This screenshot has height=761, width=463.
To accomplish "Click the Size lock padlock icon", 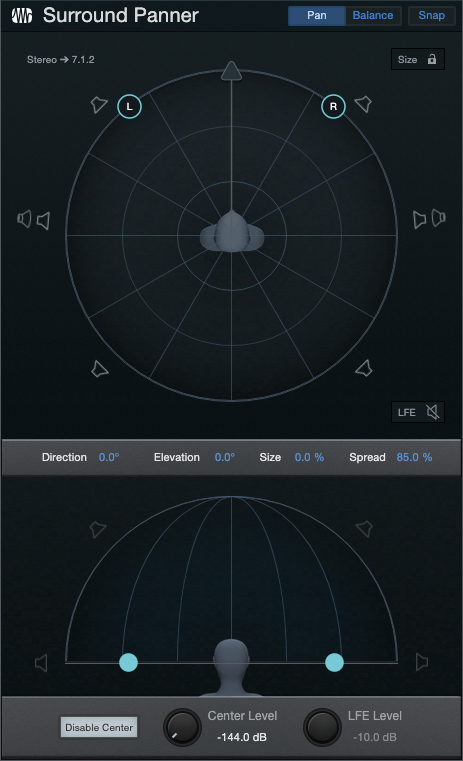I will [431, 59].
